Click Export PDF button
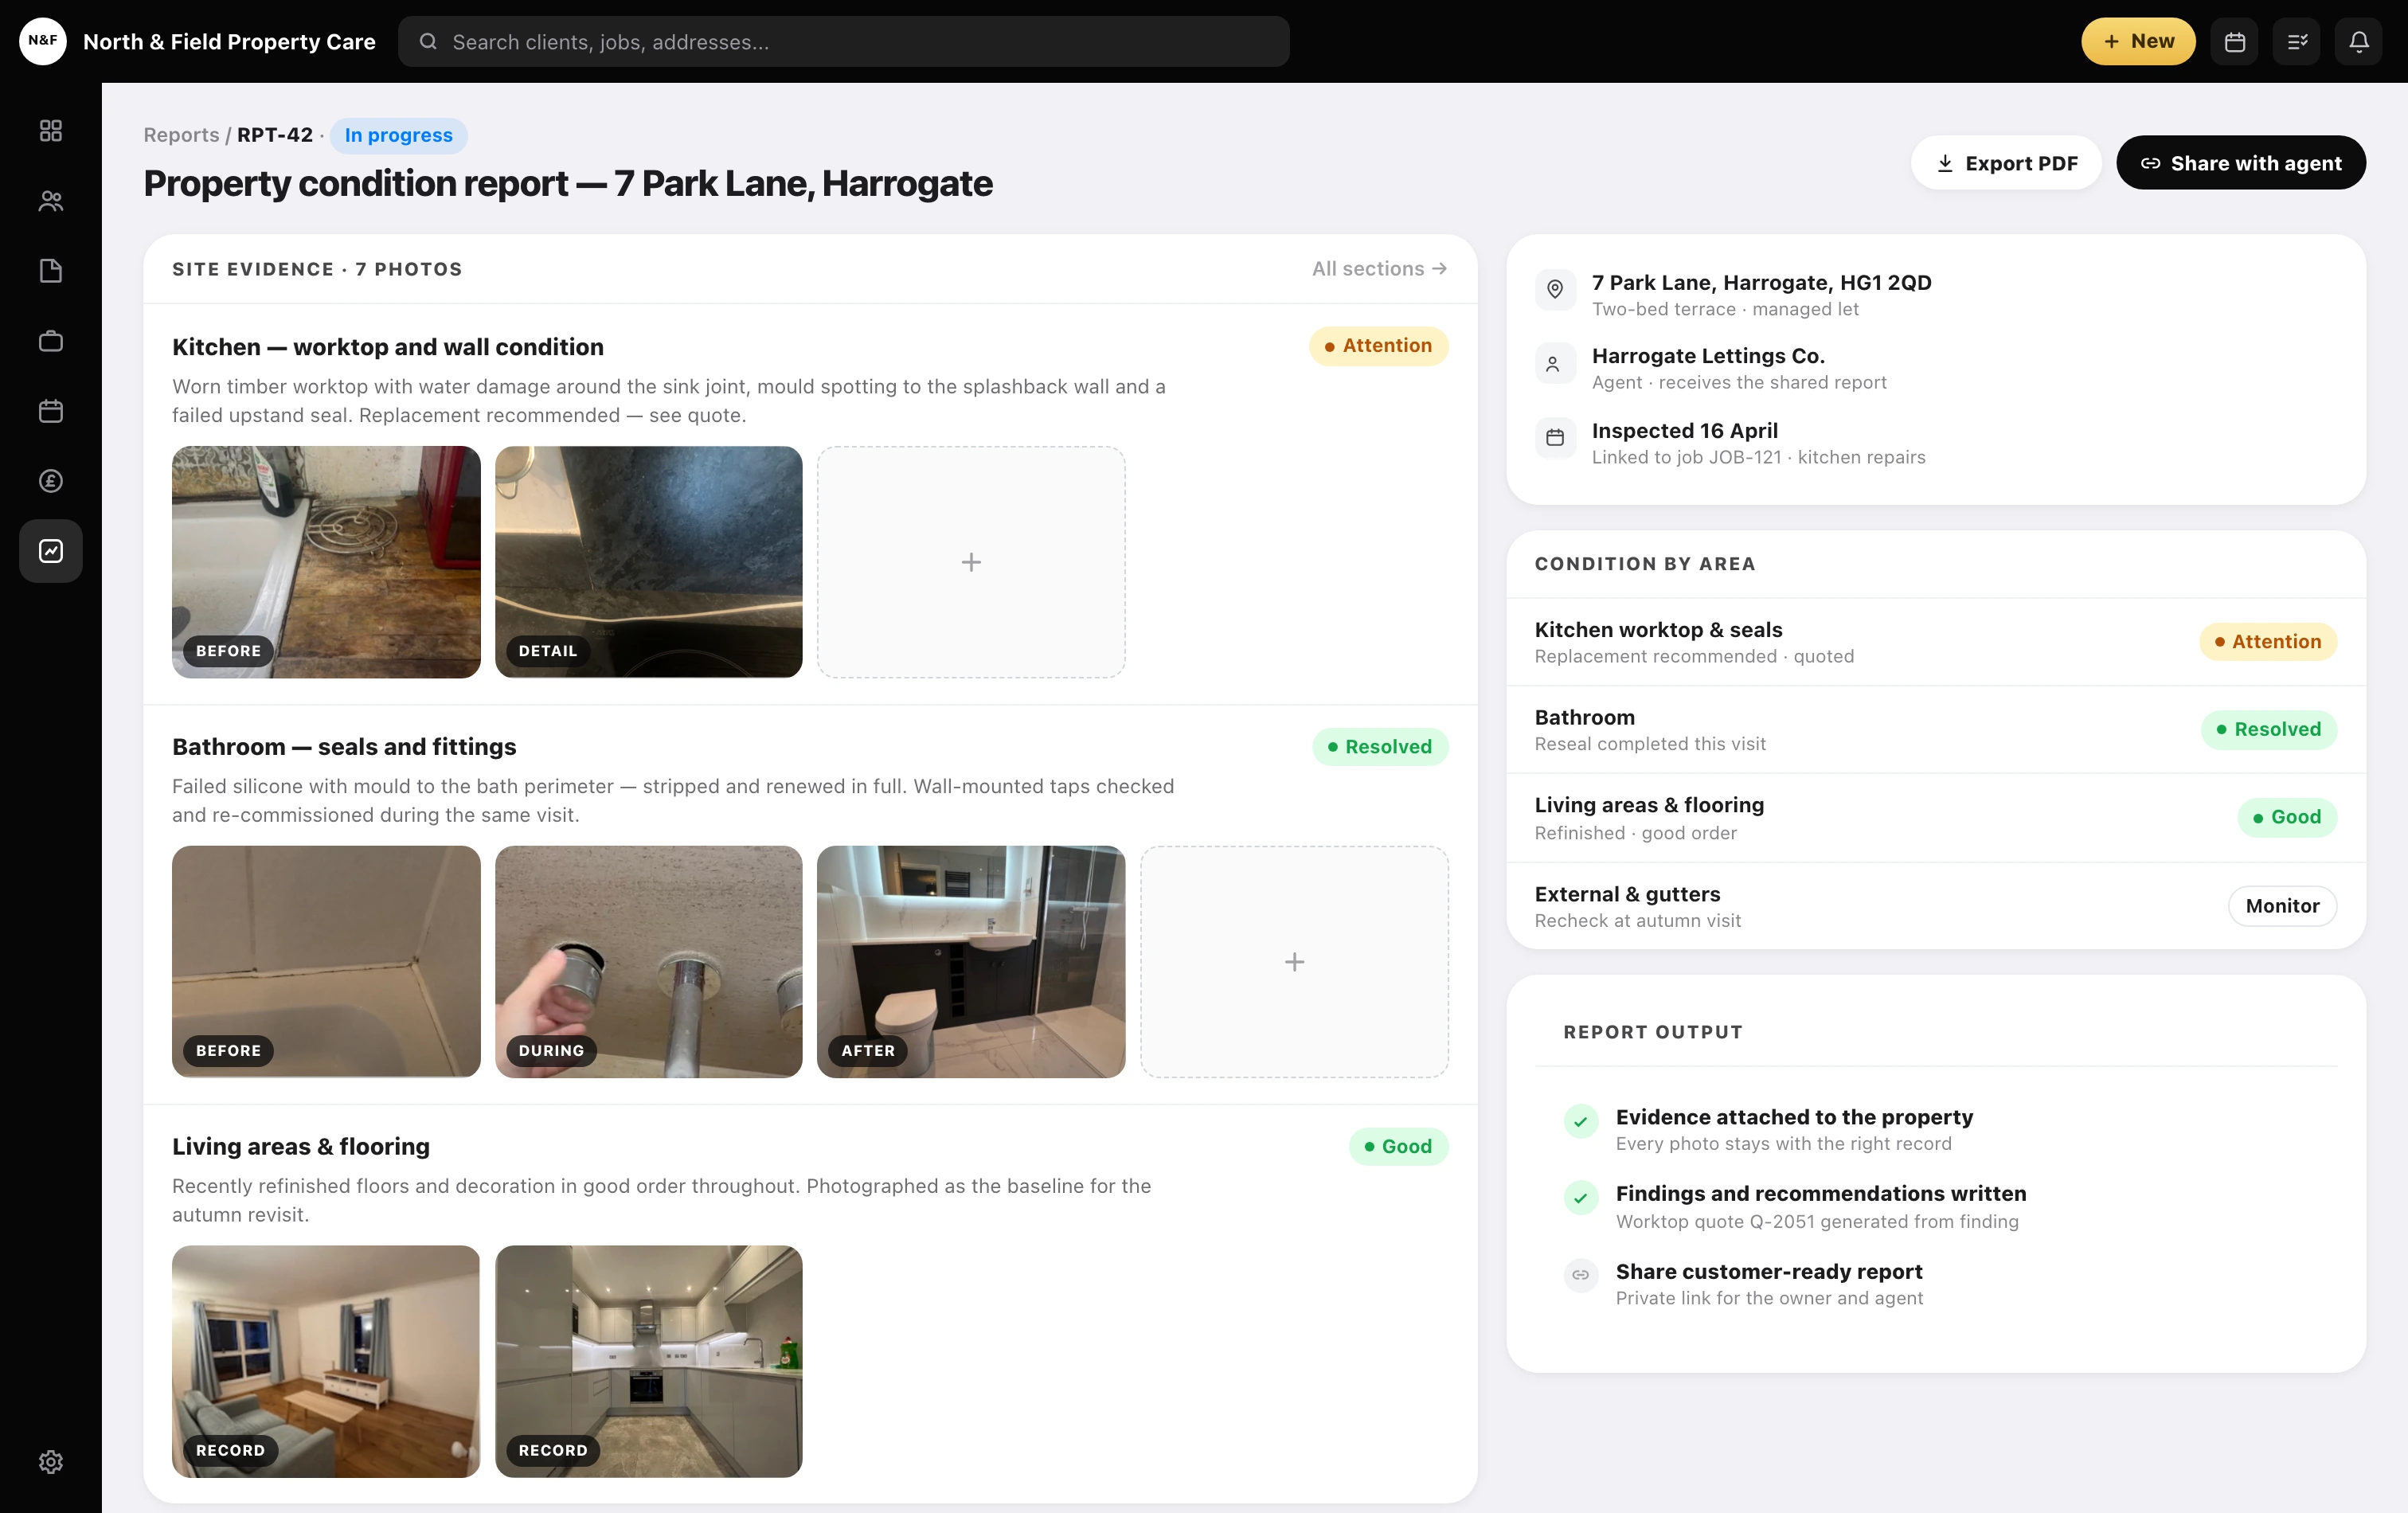Image resolution: width=2408 pixels, height=1513 pixels. (2006, 163)
